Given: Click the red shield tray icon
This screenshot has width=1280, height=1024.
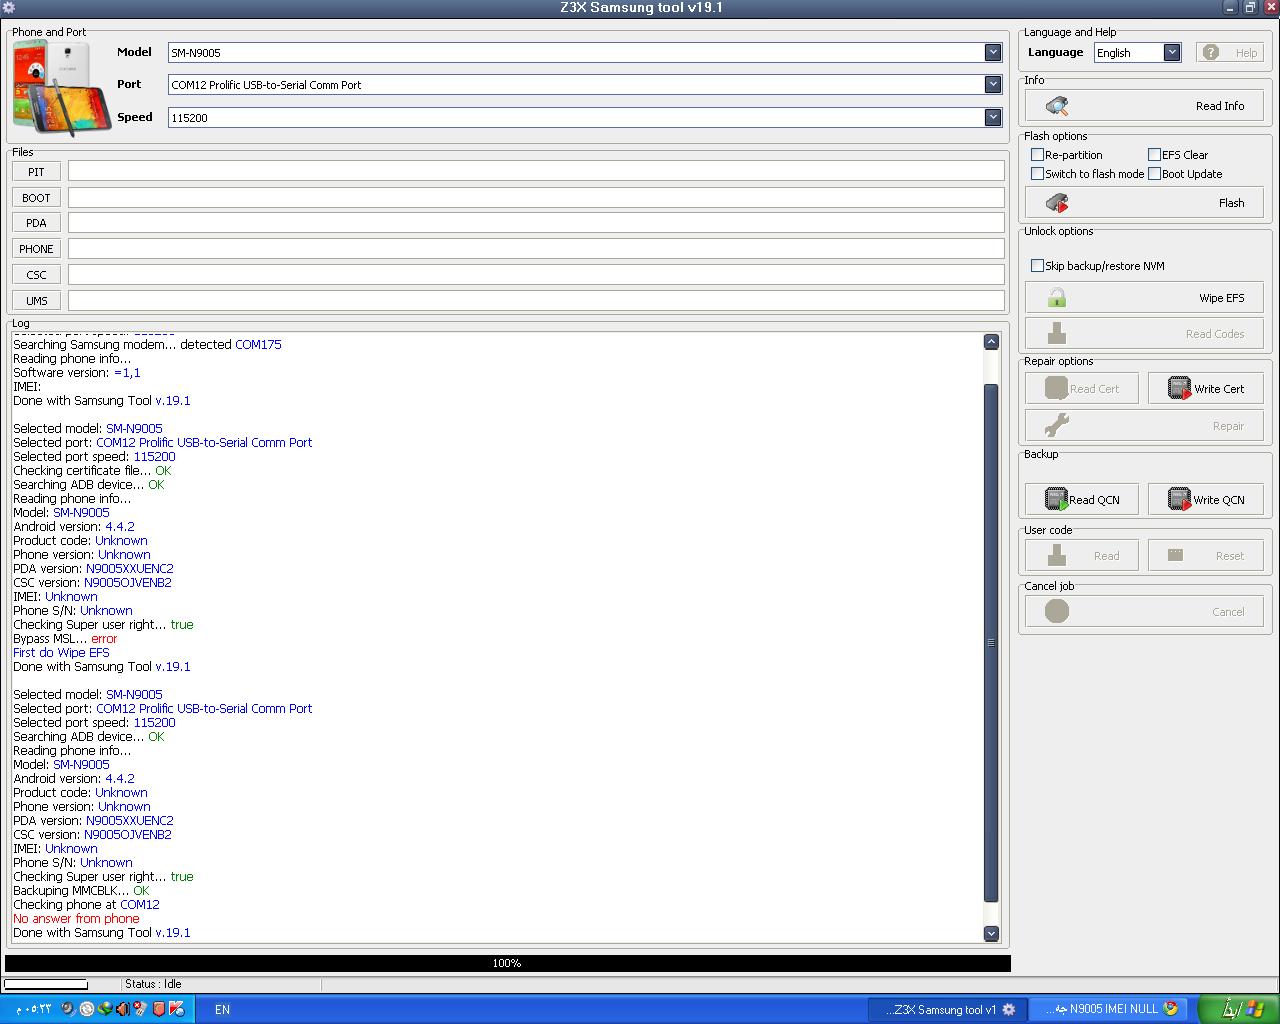Looking at the screenshot, I should (159, 1009).
